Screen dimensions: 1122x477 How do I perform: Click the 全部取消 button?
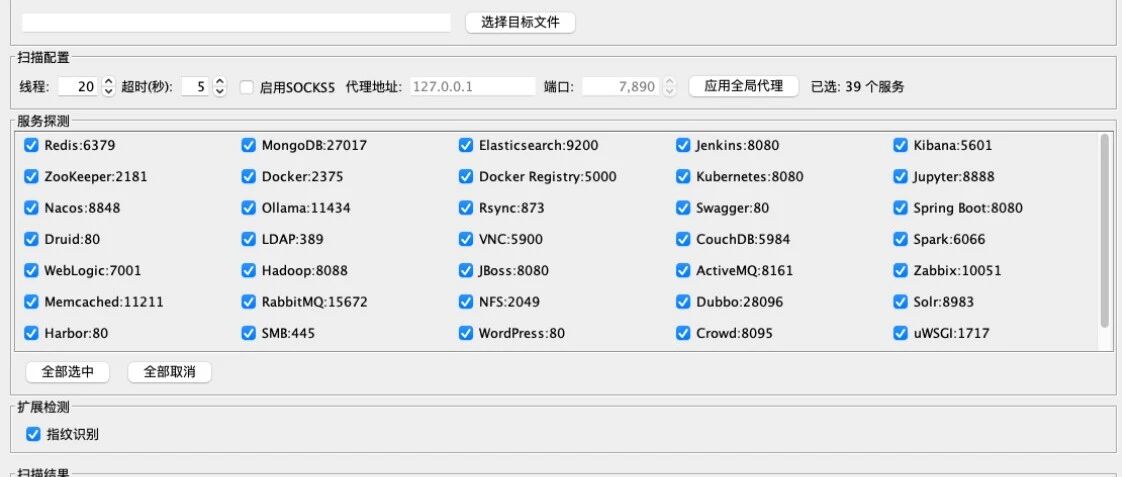click(x=170, y=372)
